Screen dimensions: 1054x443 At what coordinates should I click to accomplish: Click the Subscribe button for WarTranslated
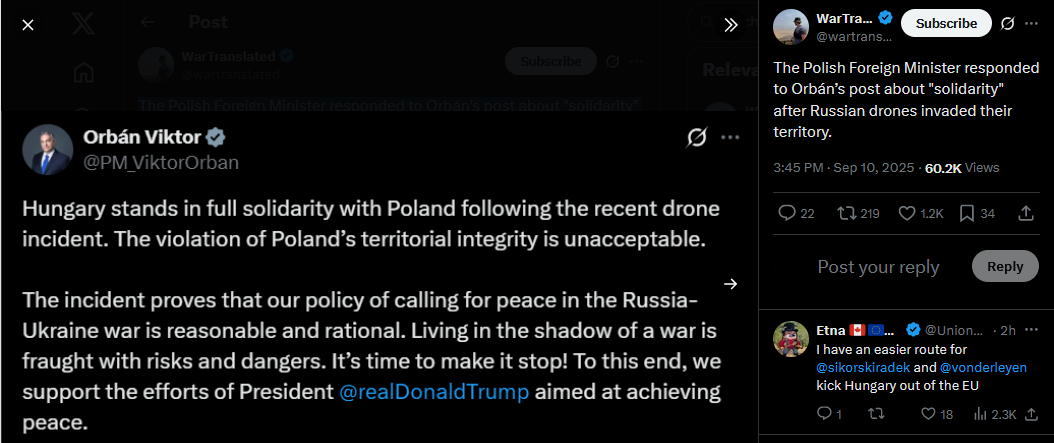point(946,24)
